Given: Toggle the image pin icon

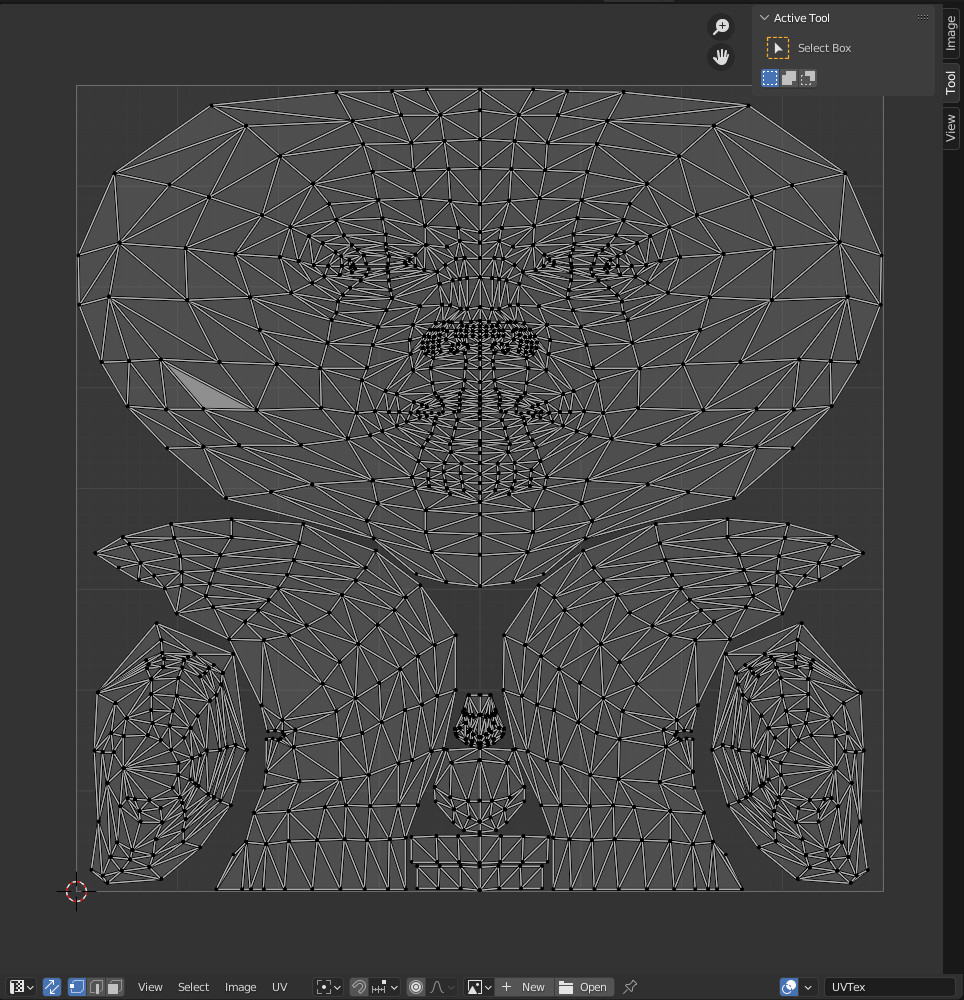Looking at the screenshot, I should [x=630, y=987].
